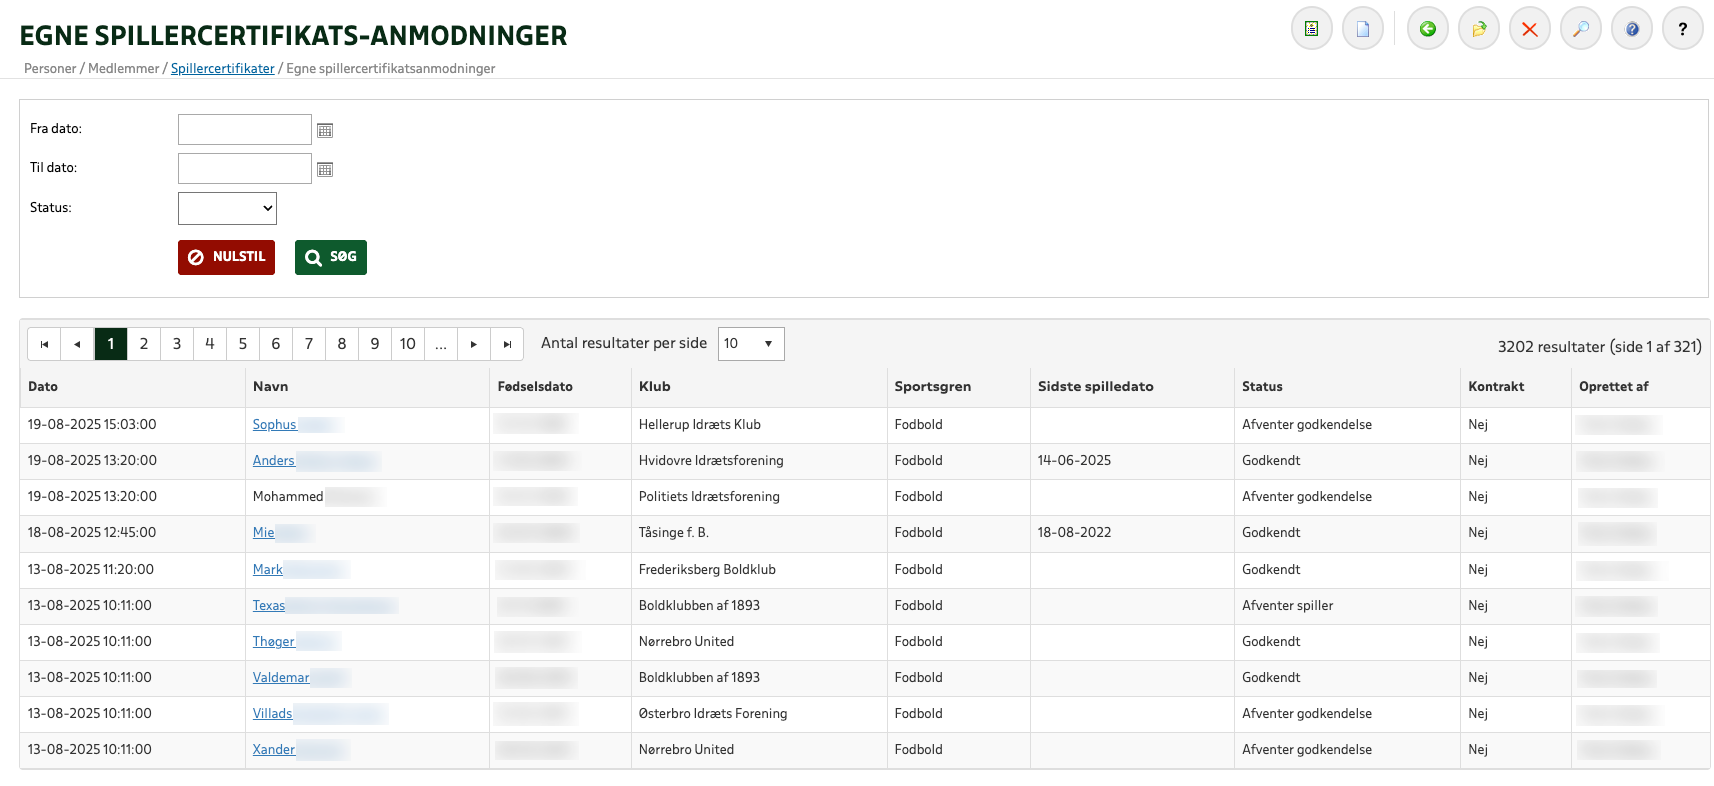
Task: Click the red X icon in the toolbar
Action: (x=1529, y=29)
